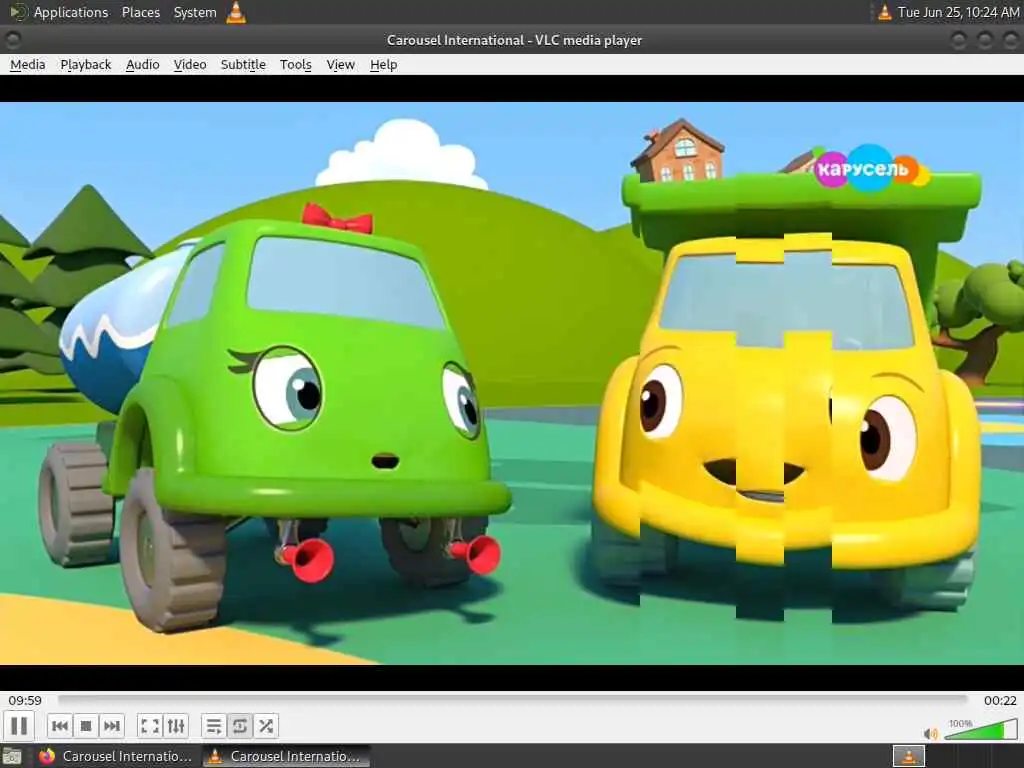Select VLC Carousel International taskbar entry
The image size is (1024, 768).
pyautogui.click(x=286, y=756)
